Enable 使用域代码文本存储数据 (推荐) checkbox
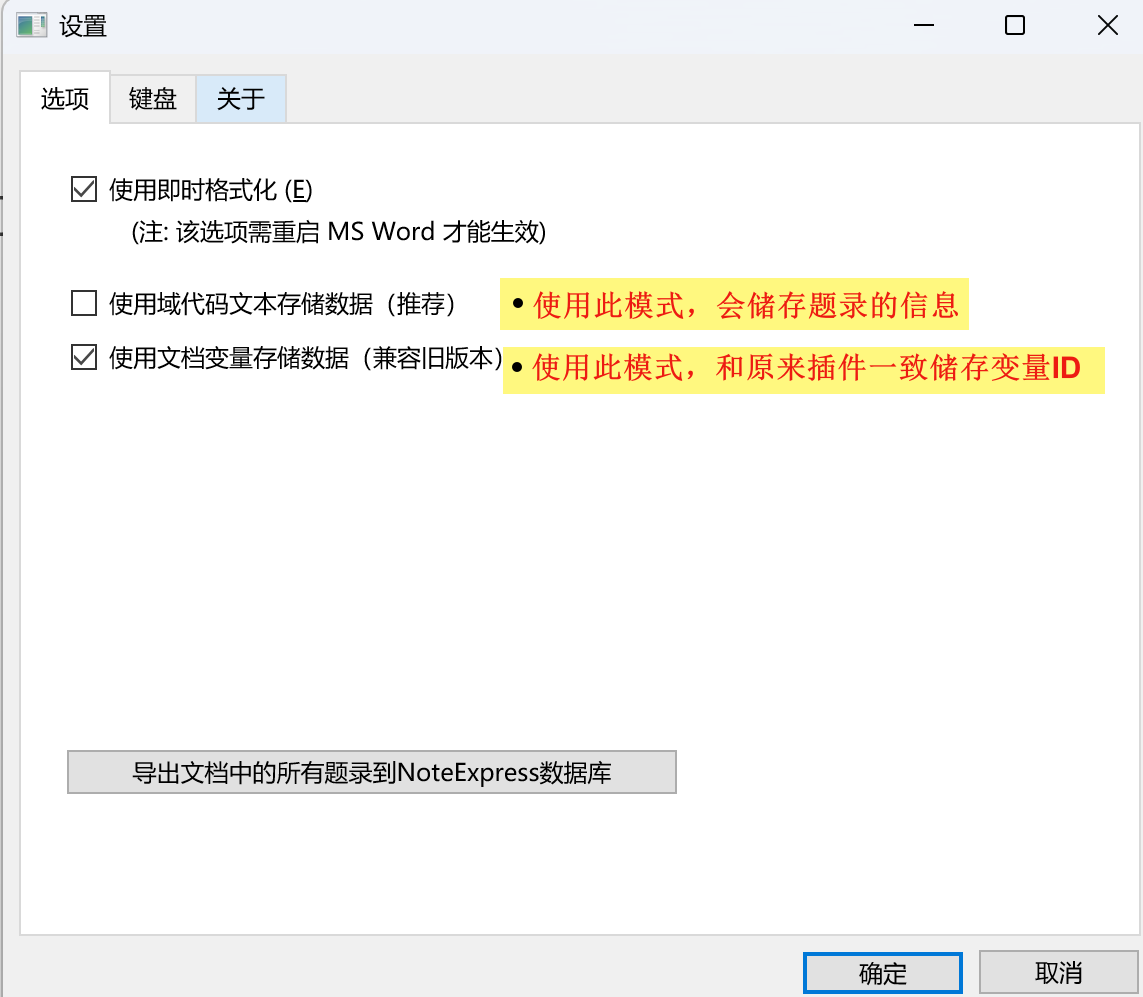Screen dimensions: 1143x997 pos(84,303)
